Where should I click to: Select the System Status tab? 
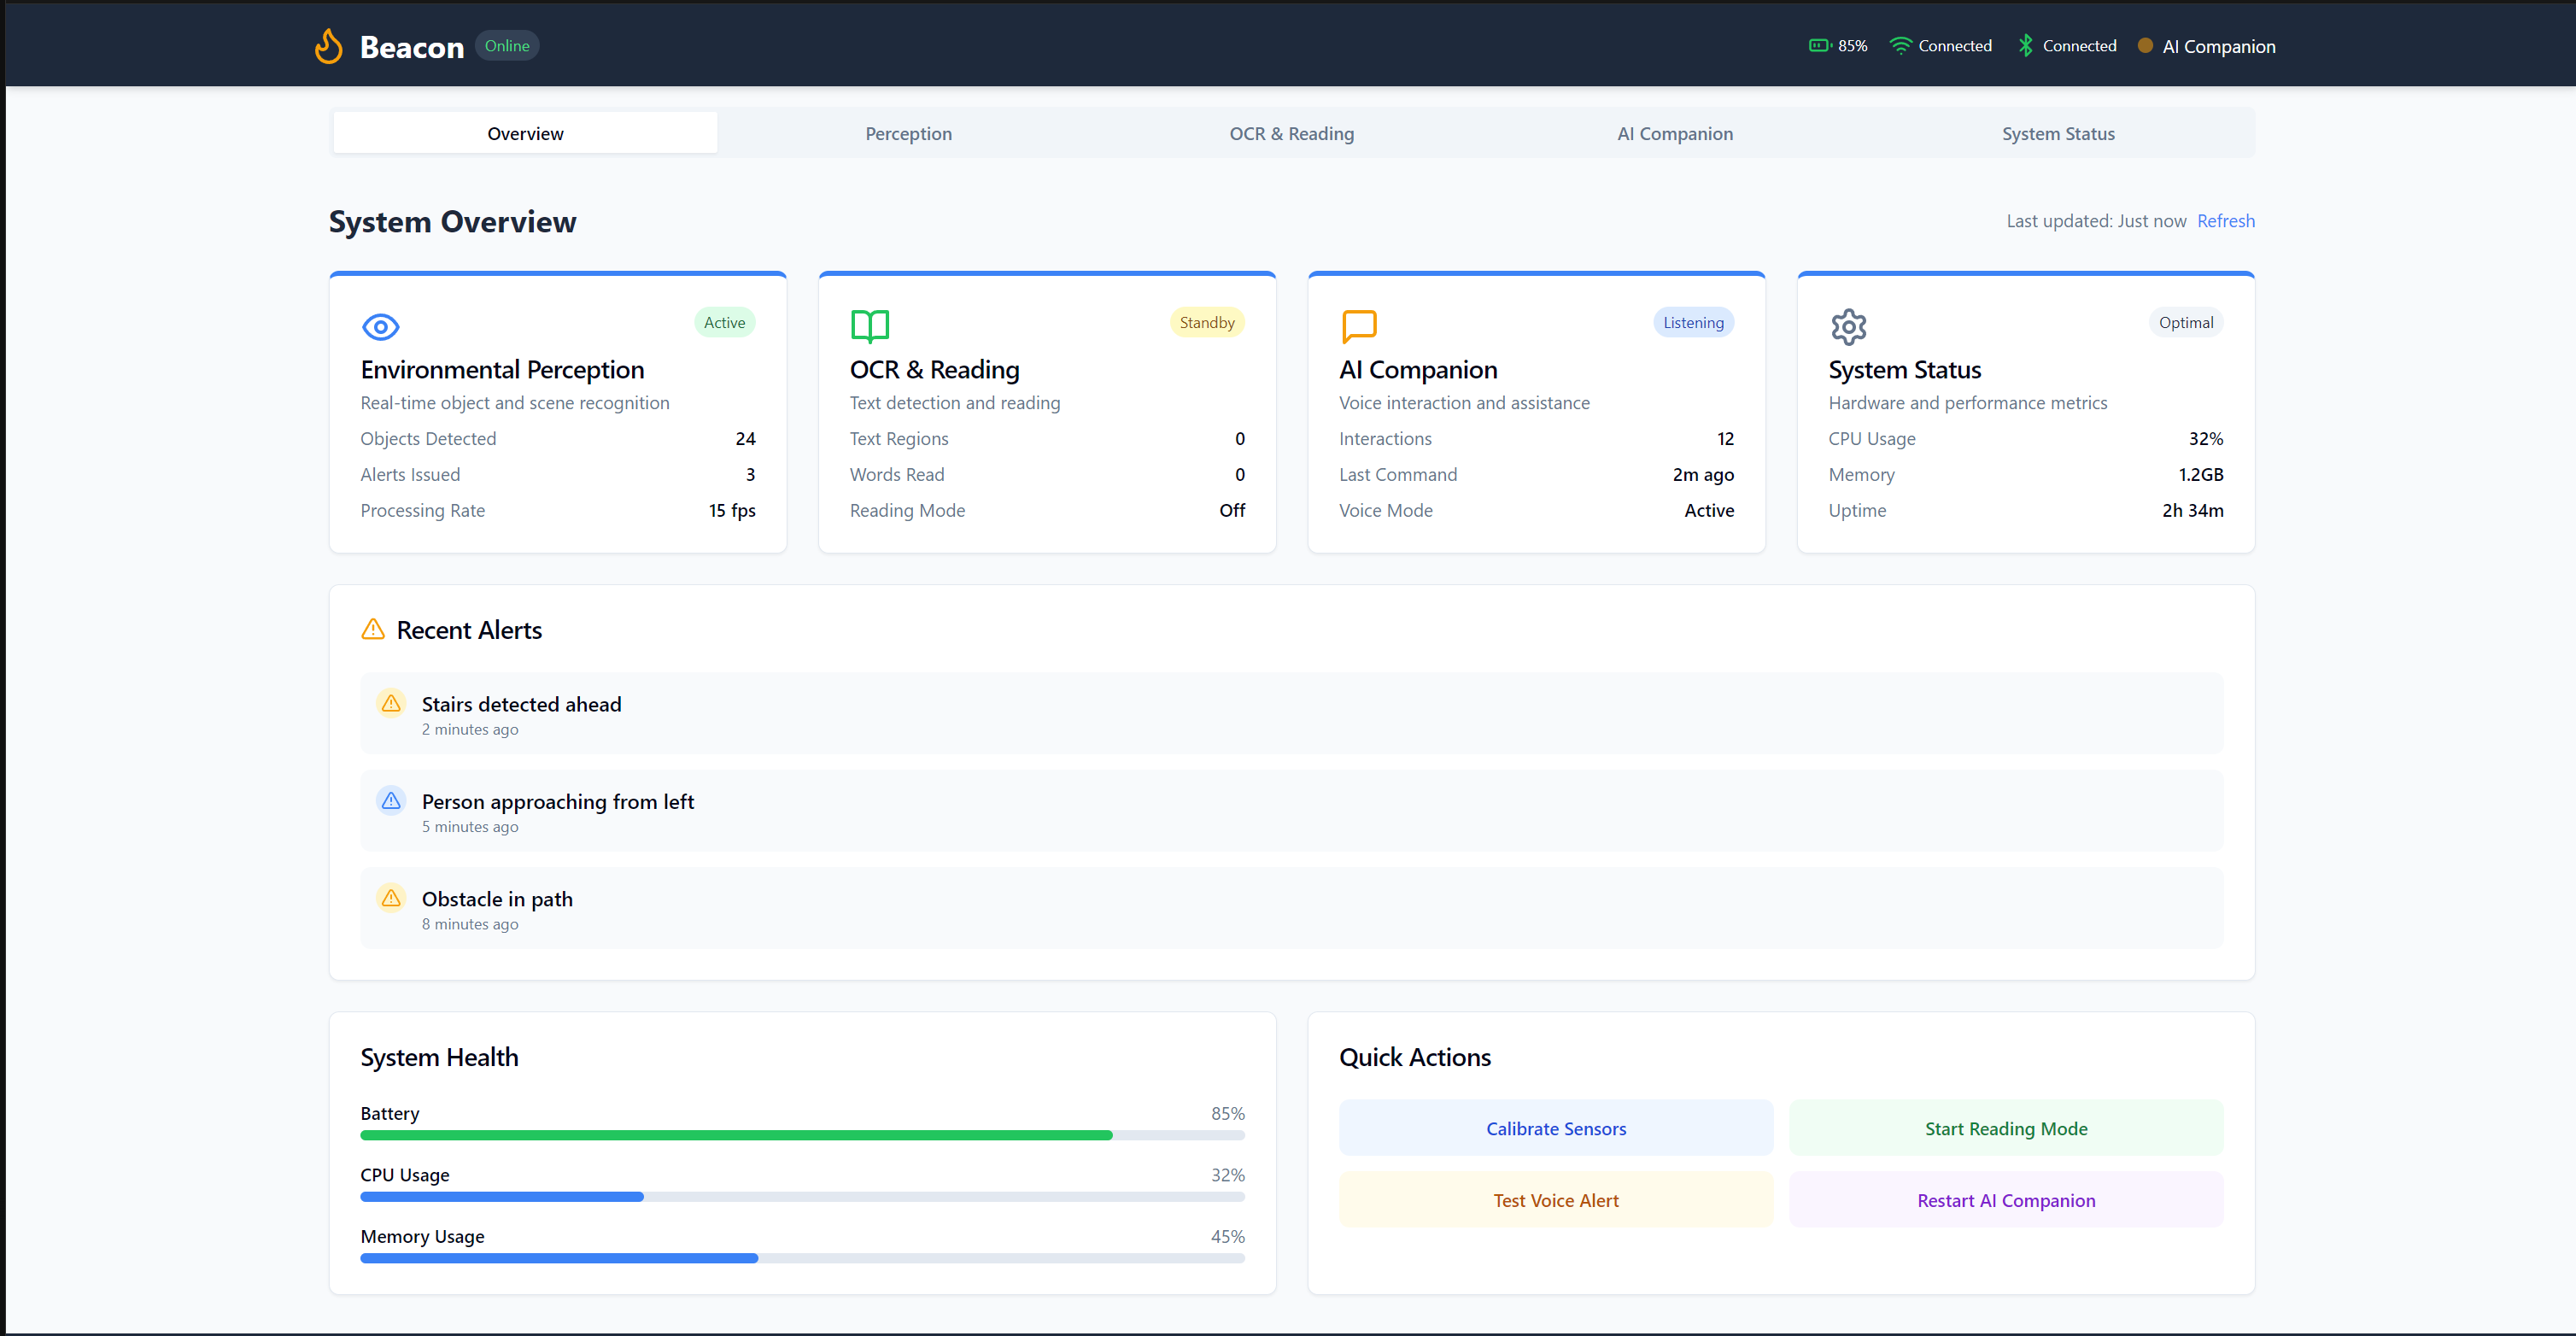click(2058, 133)
